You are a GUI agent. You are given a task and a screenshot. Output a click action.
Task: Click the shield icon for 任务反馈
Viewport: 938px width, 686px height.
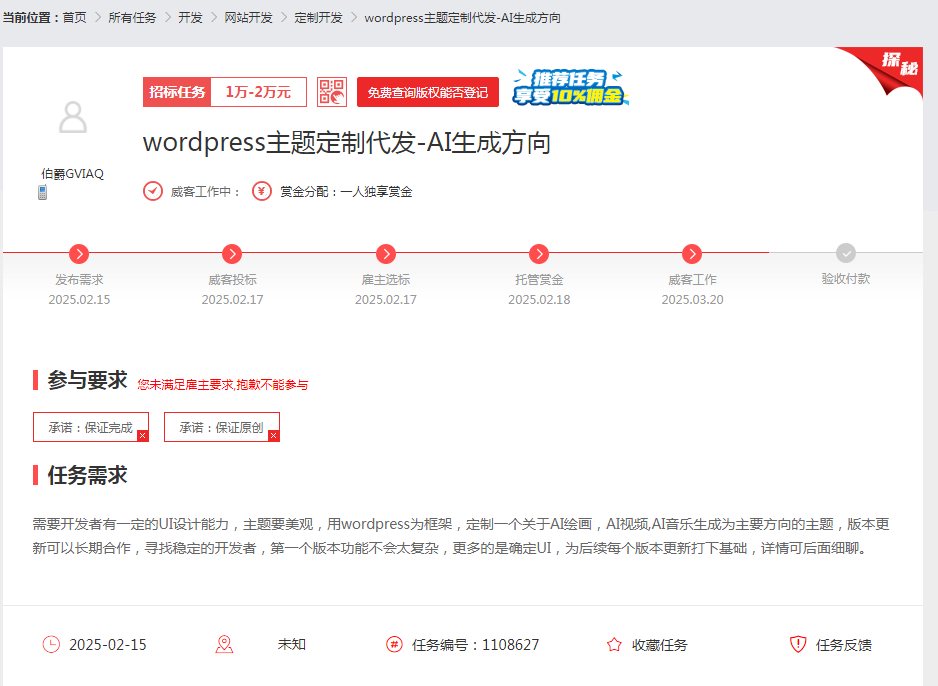click(x=798, y=644)
